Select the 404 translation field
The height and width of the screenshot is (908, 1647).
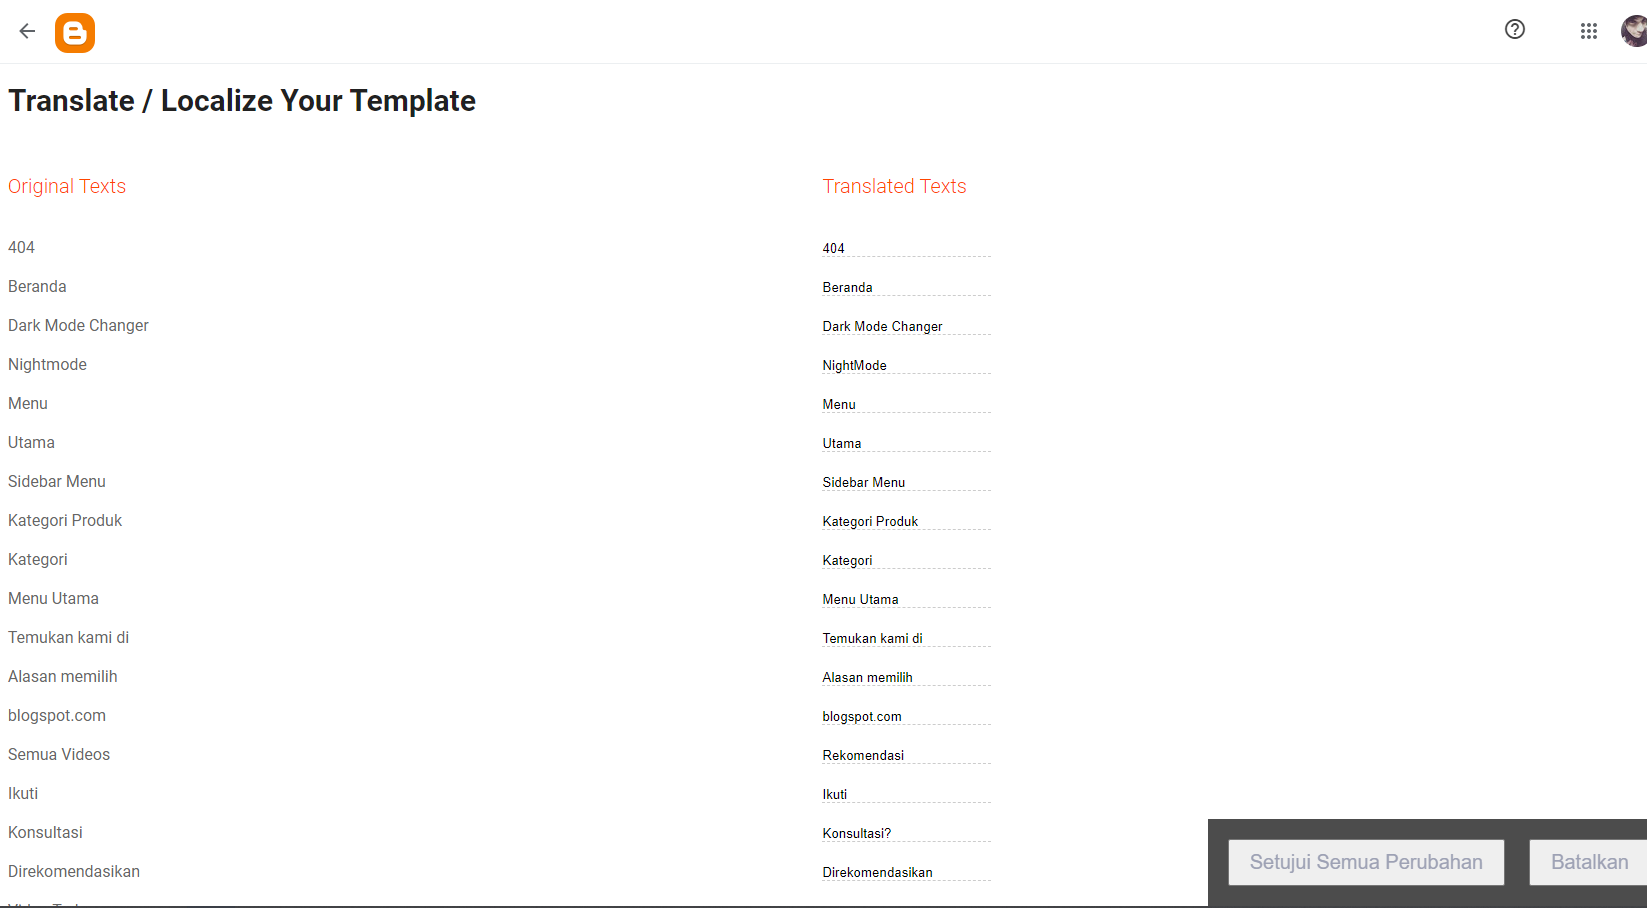tap(905, 248)
